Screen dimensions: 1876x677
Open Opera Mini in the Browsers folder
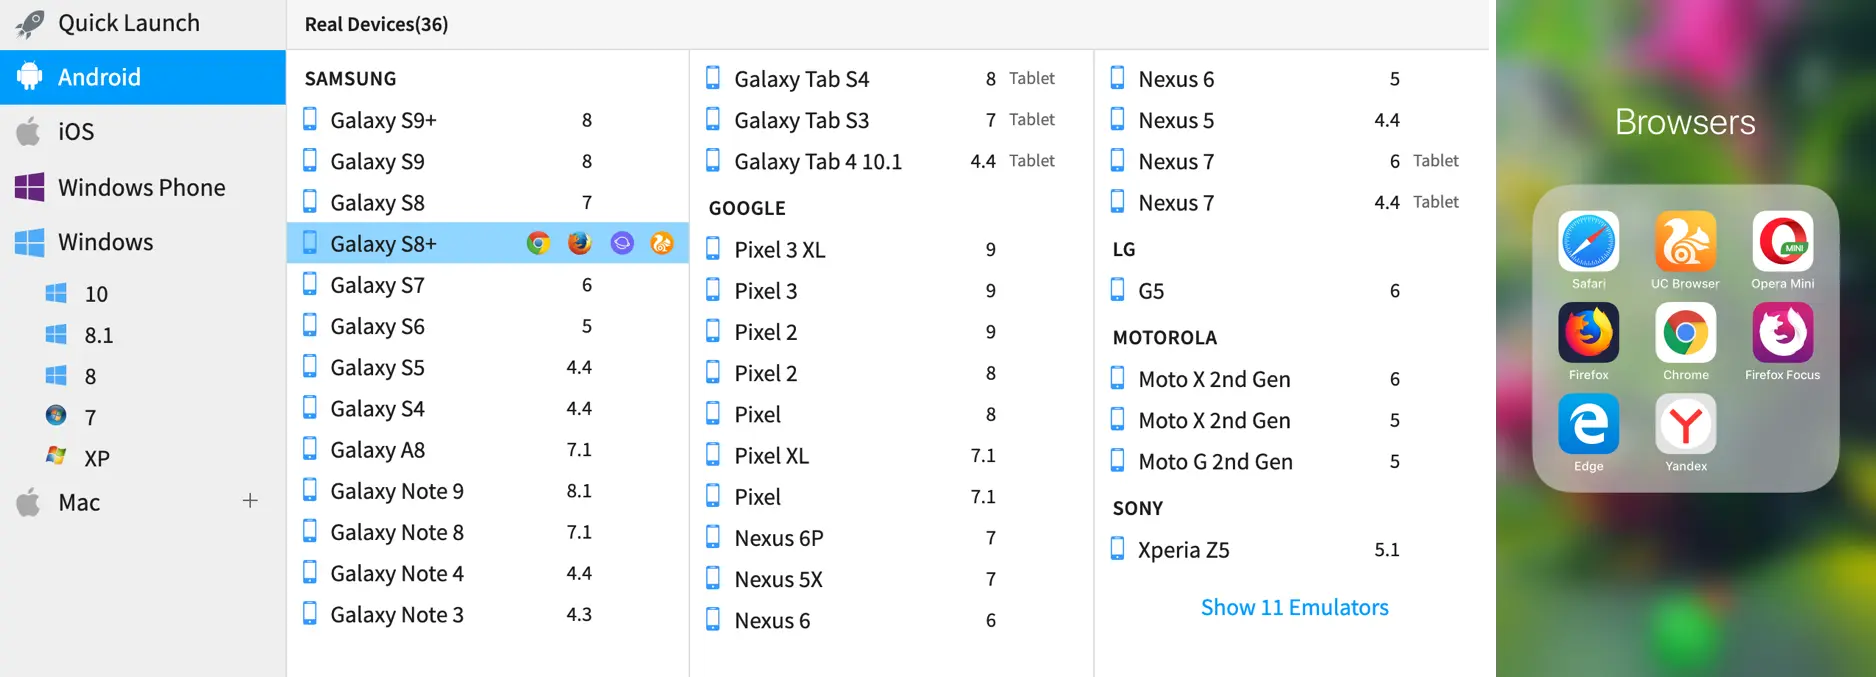(x=1782, y=242)
